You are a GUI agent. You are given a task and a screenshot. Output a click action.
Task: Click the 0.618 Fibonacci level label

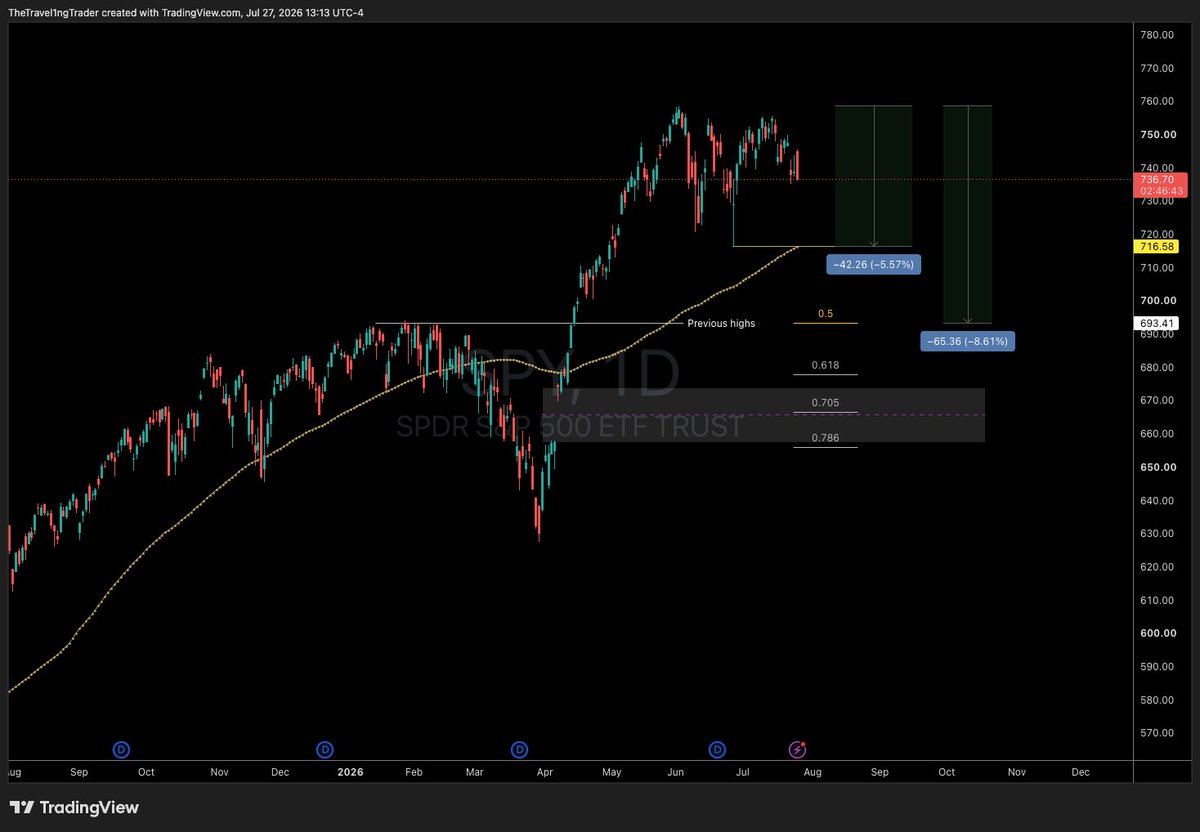[x=825, y=366]
